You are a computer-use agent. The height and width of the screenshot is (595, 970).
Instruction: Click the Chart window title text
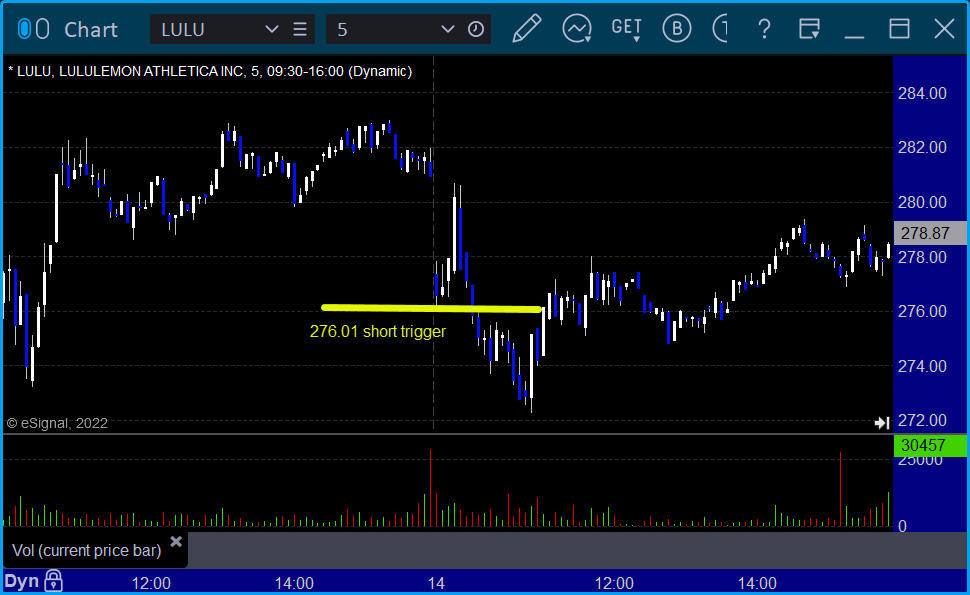(x=91, y=30)
